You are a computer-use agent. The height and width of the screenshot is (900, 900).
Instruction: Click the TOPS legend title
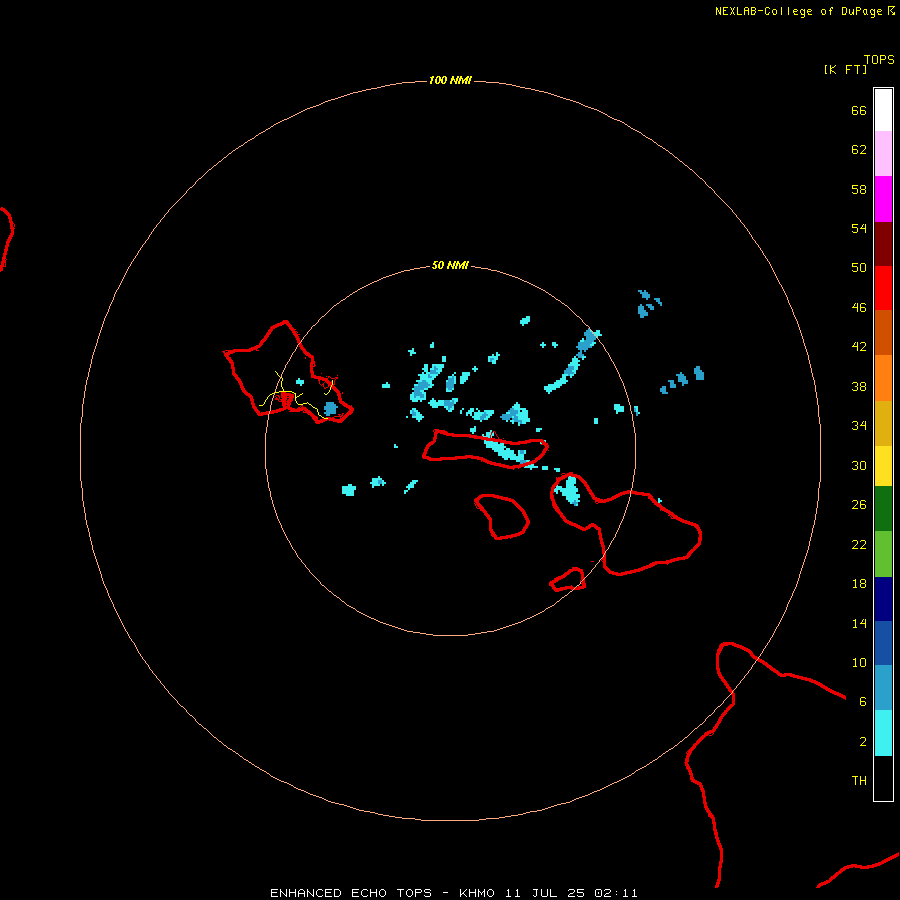pos(879,60)
